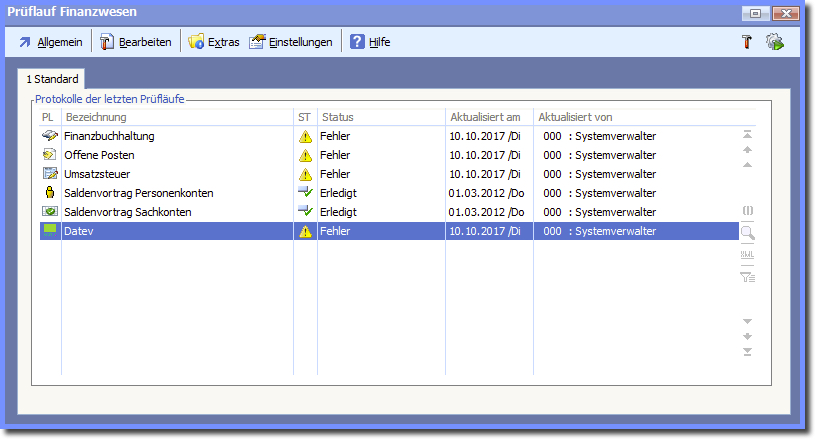Open the Allgemein menu

tap(51, 42)
